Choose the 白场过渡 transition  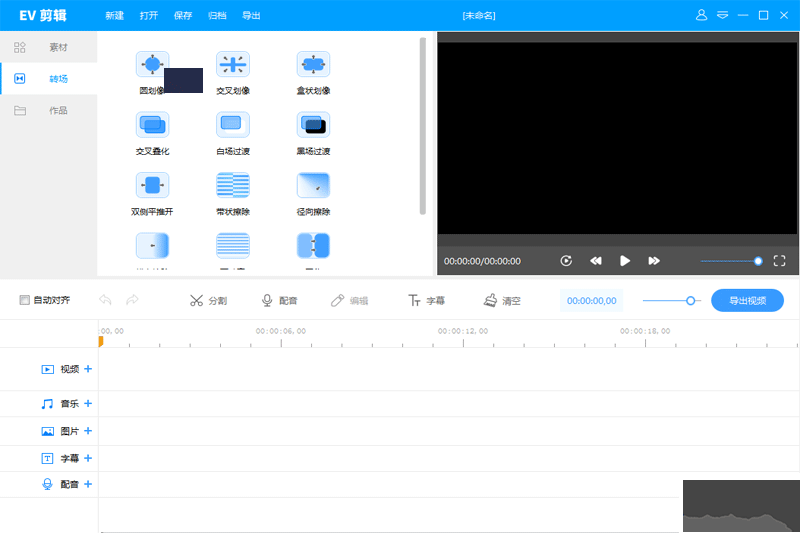coord(233,125)
